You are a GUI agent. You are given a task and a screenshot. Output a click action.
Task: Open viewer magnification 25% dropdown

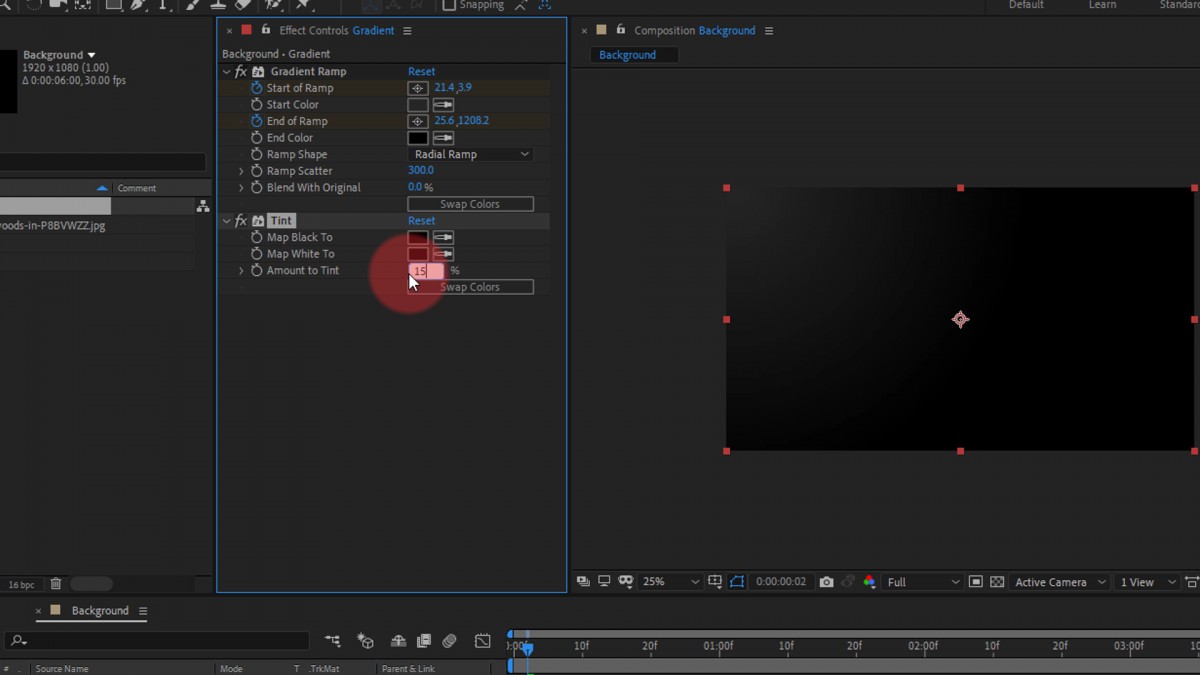point(670,582)
